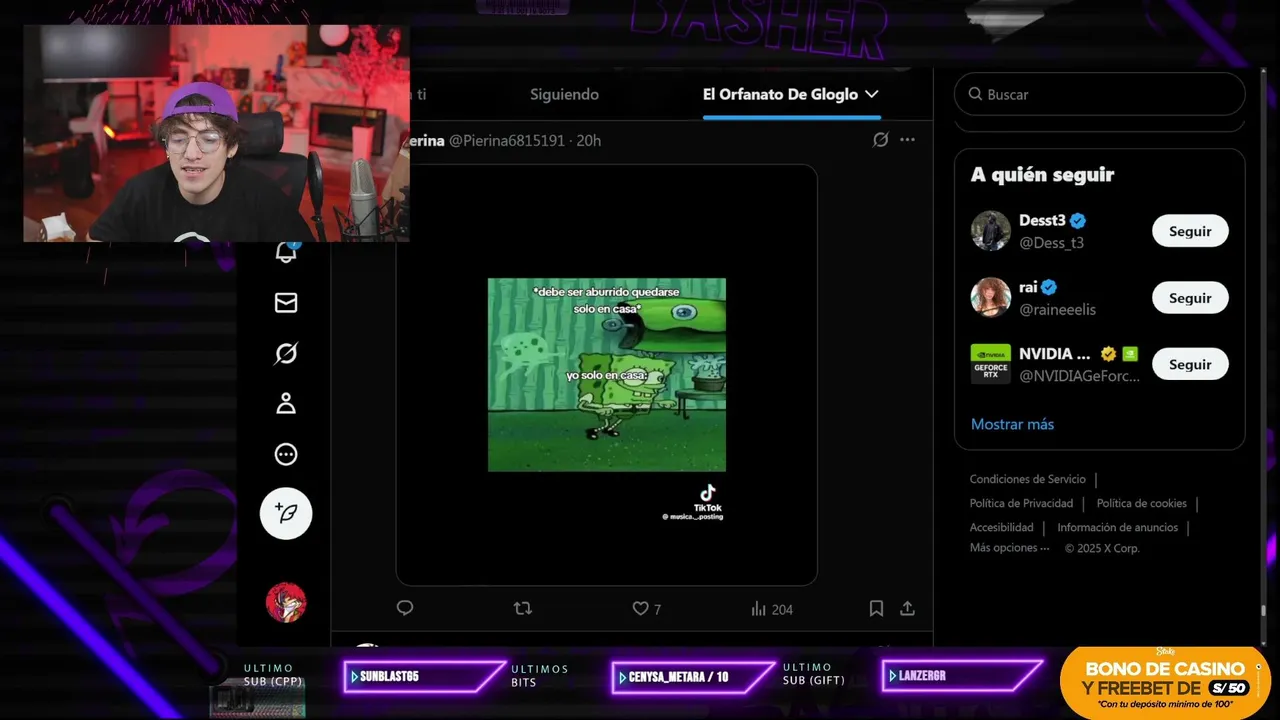Click Grok icon on Pierina's post
Screen dimensions: 1280x720
(x=880, y=140)
